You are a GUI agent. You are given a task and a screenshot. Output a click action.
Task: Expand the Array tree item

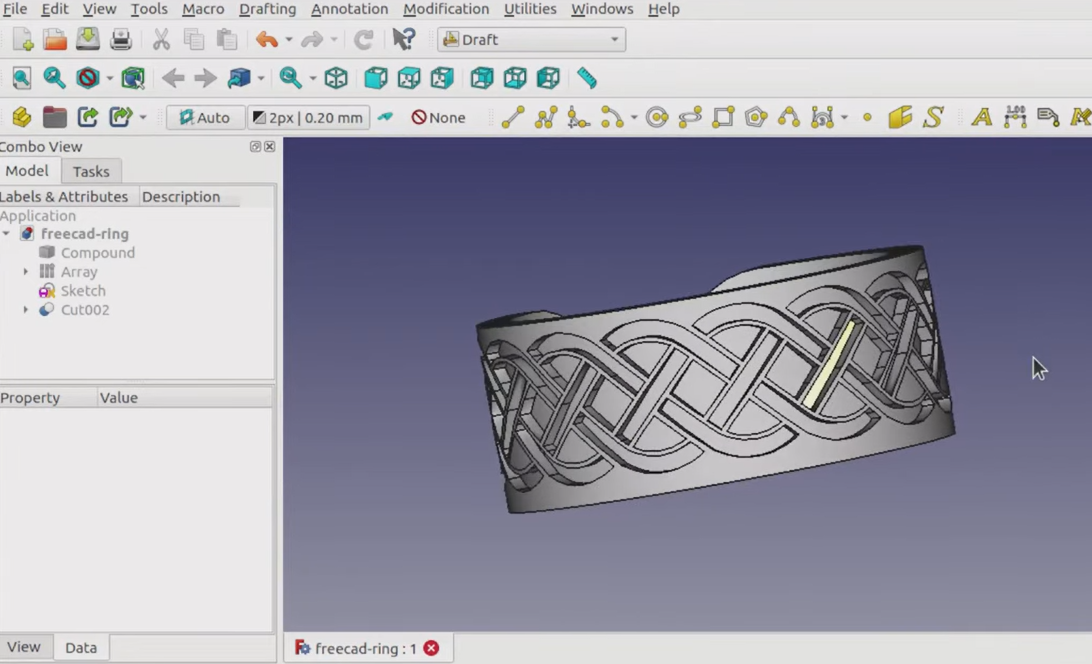click(26, 272)
